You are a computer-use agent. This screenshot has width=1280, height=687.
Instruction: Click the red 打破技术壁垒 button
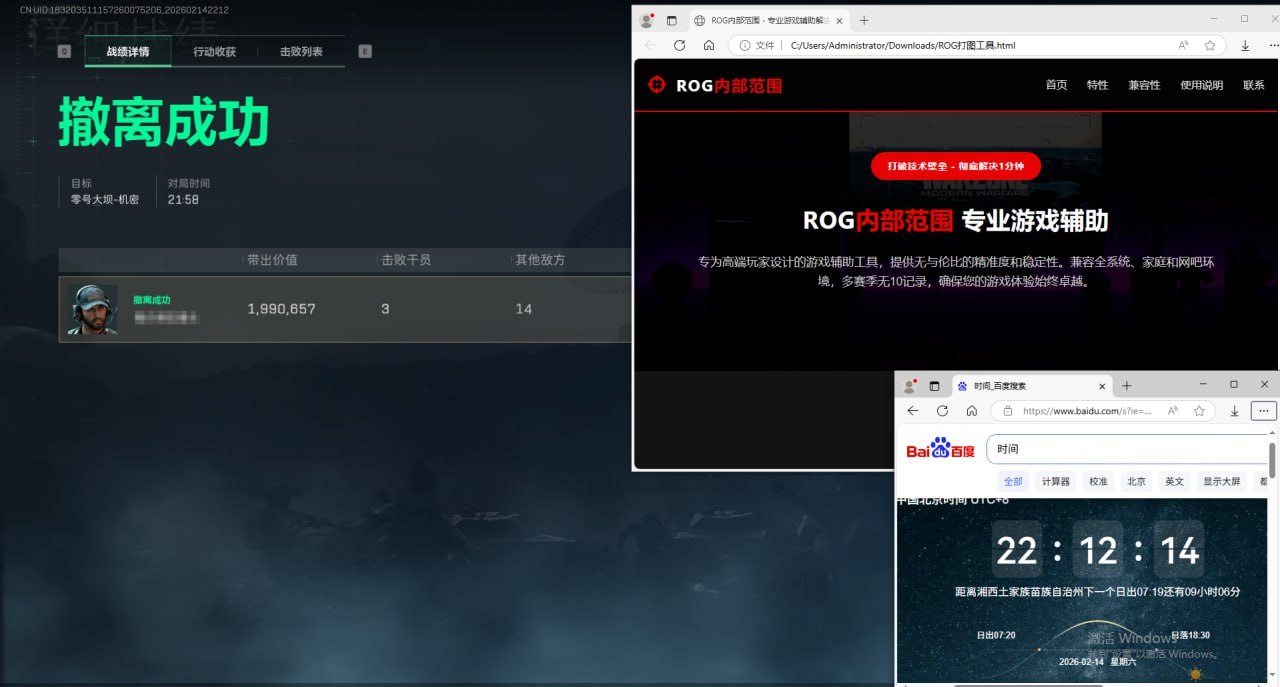pyautogui.click(x=955, y=166)
